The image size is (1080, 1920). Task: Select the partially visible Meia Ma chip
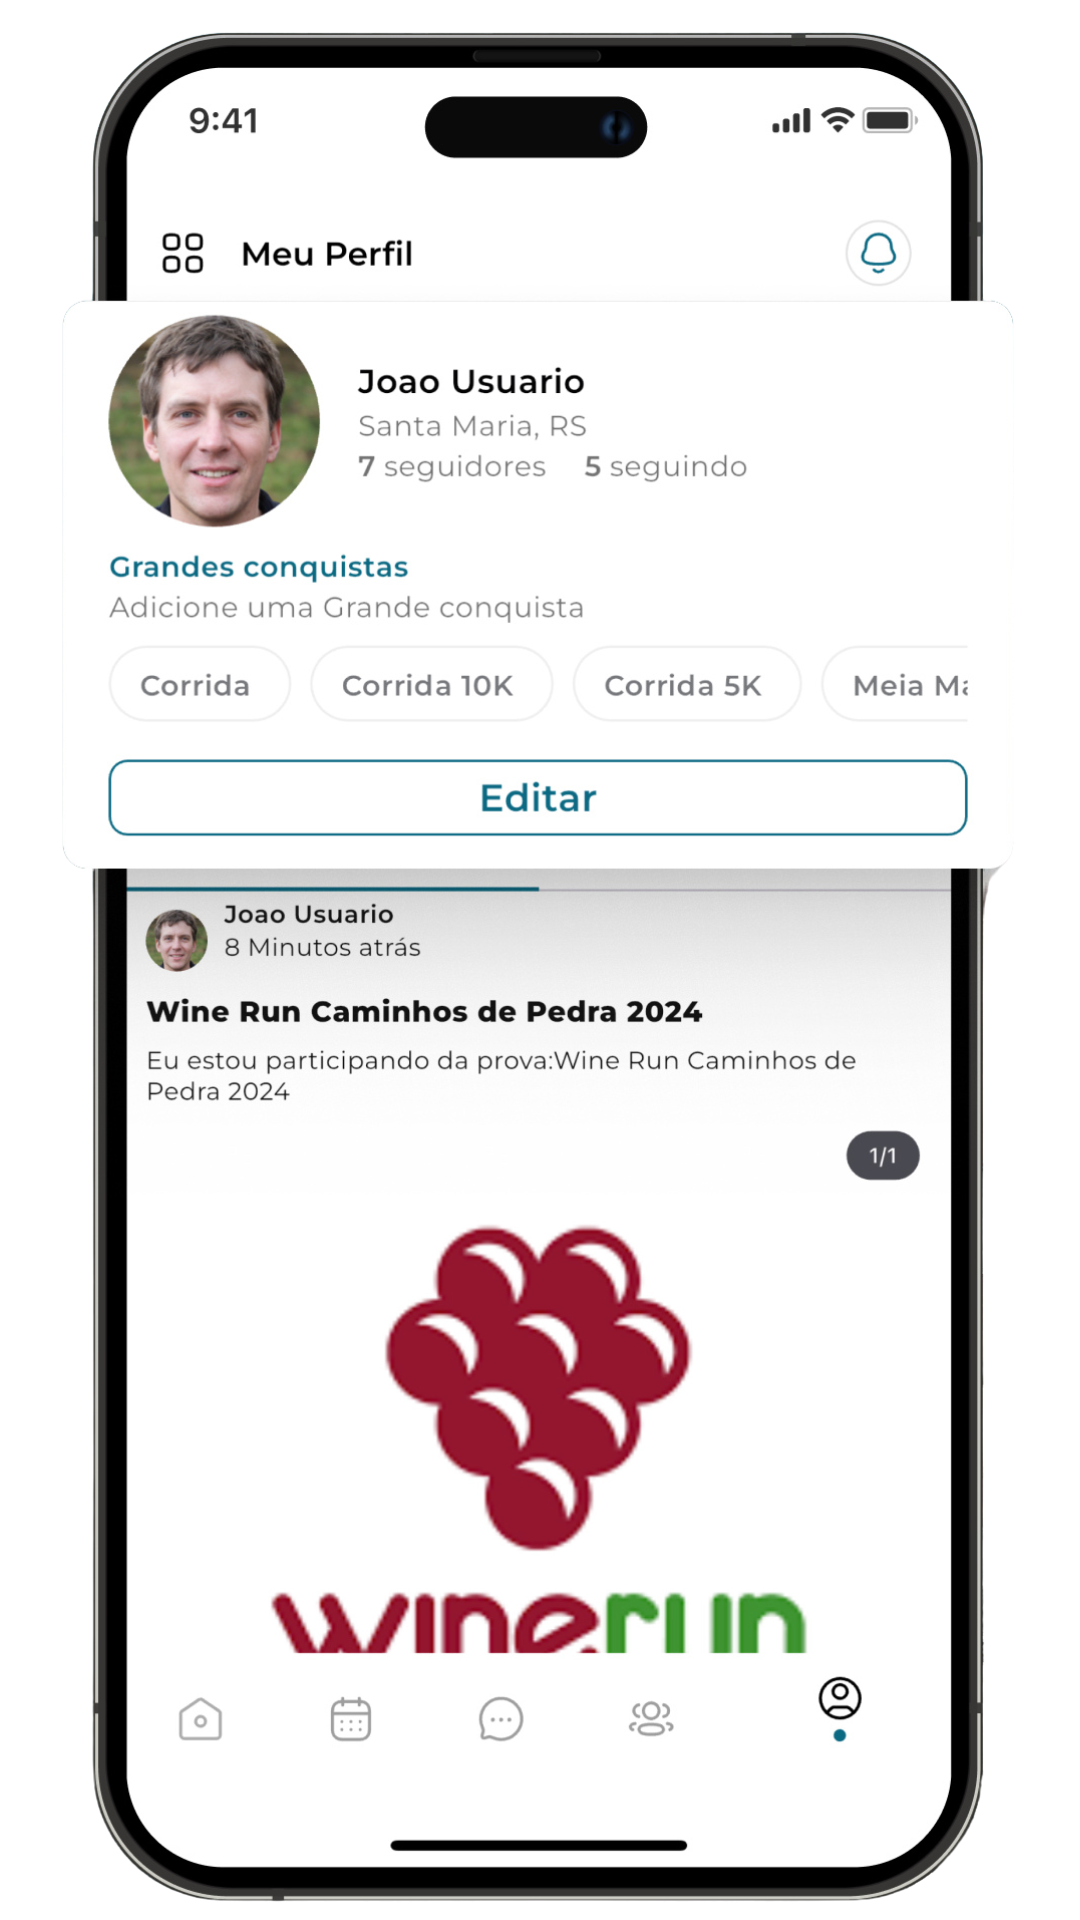[895, 684]
